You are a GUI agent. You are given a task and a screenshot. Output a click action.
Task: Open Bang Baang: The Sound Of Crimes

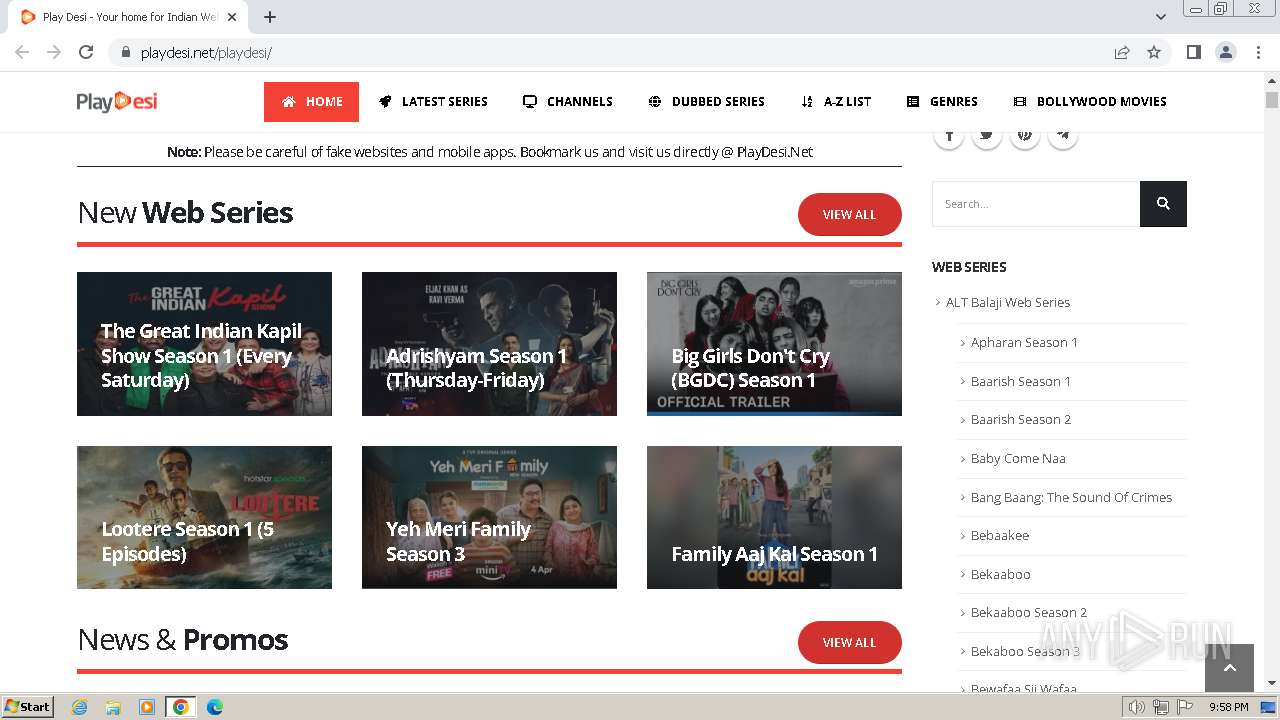coord(1071,497)
